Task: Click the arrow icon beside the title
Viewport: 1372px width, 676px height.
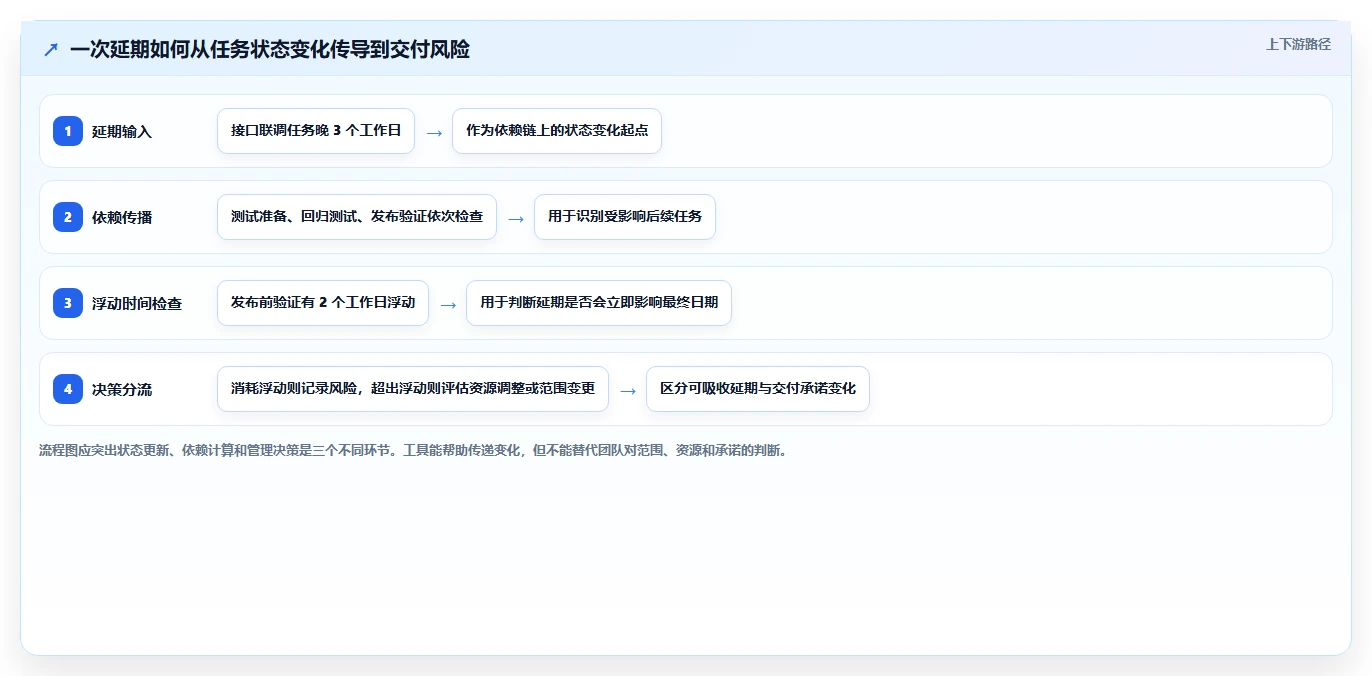Action: [x=51, y=49]
